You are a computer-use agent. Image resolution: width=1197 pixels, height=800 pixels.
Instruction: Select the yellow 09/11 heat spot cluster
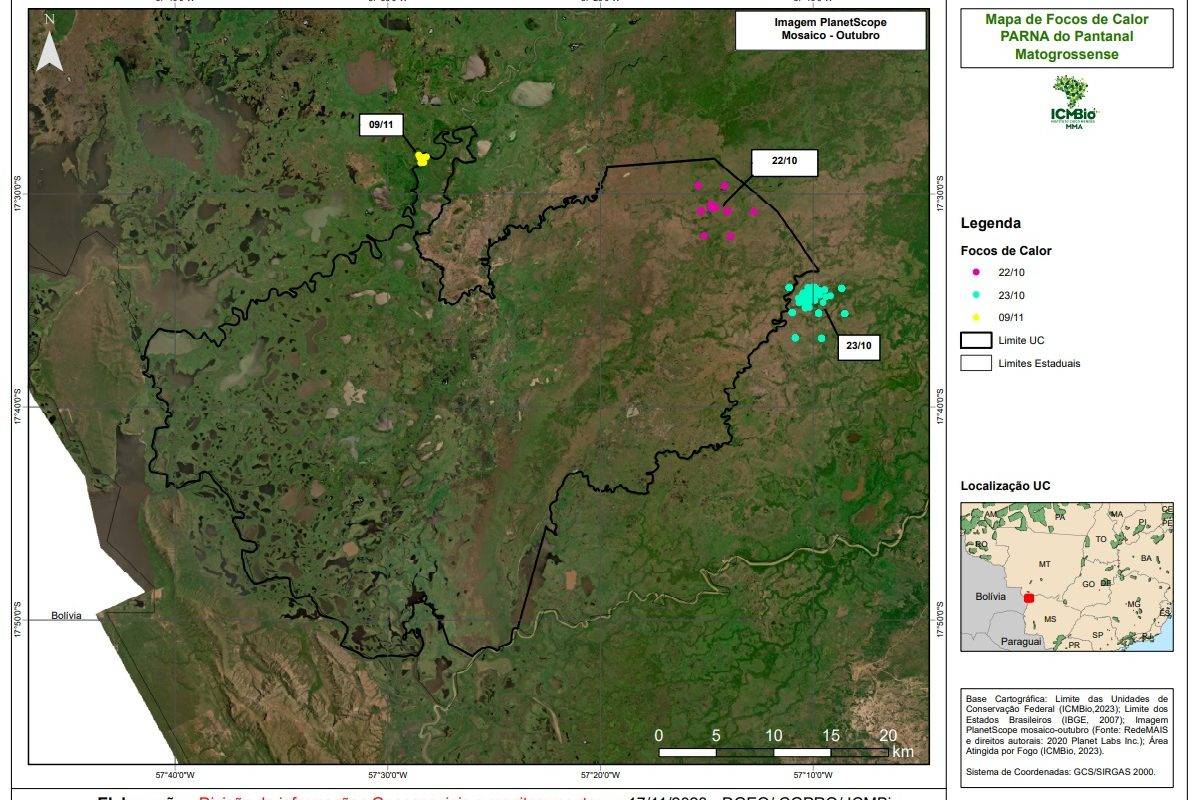click(x=422, y=158)
